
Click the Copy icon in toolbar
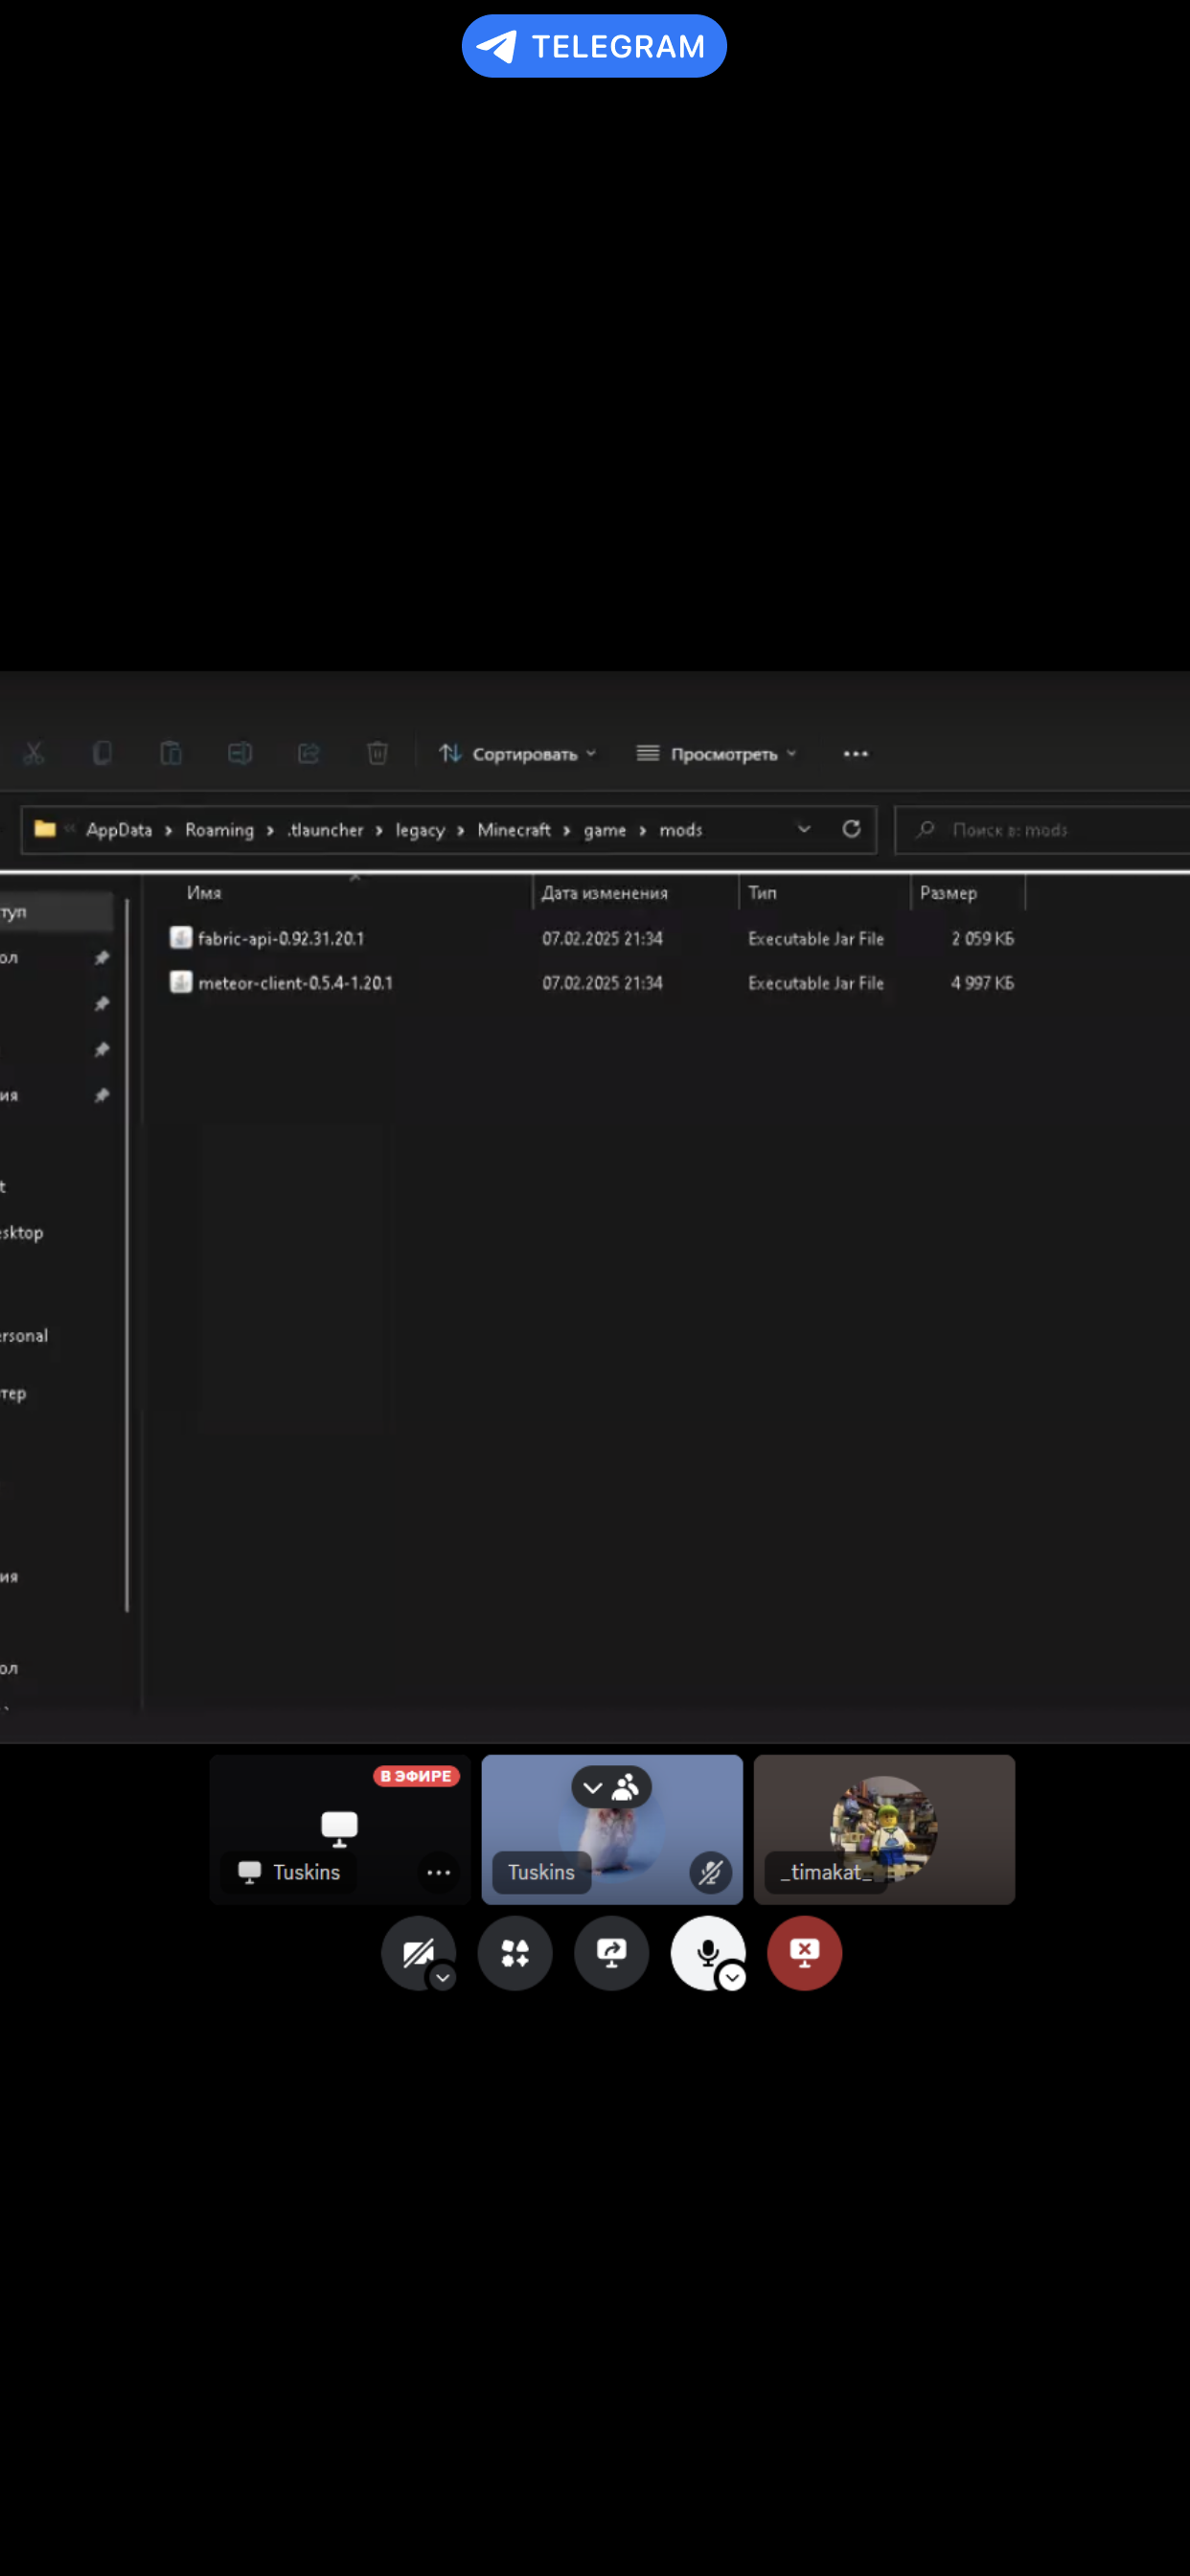(x=102, y=753)
